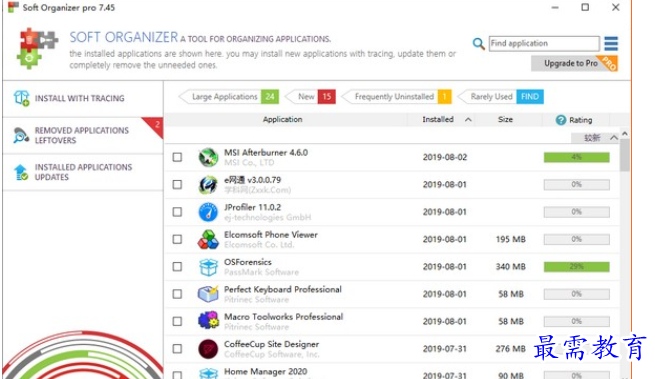Click the e网通 0% rating bar
Viewport: 655px width, 379px height.
point(576,185)
